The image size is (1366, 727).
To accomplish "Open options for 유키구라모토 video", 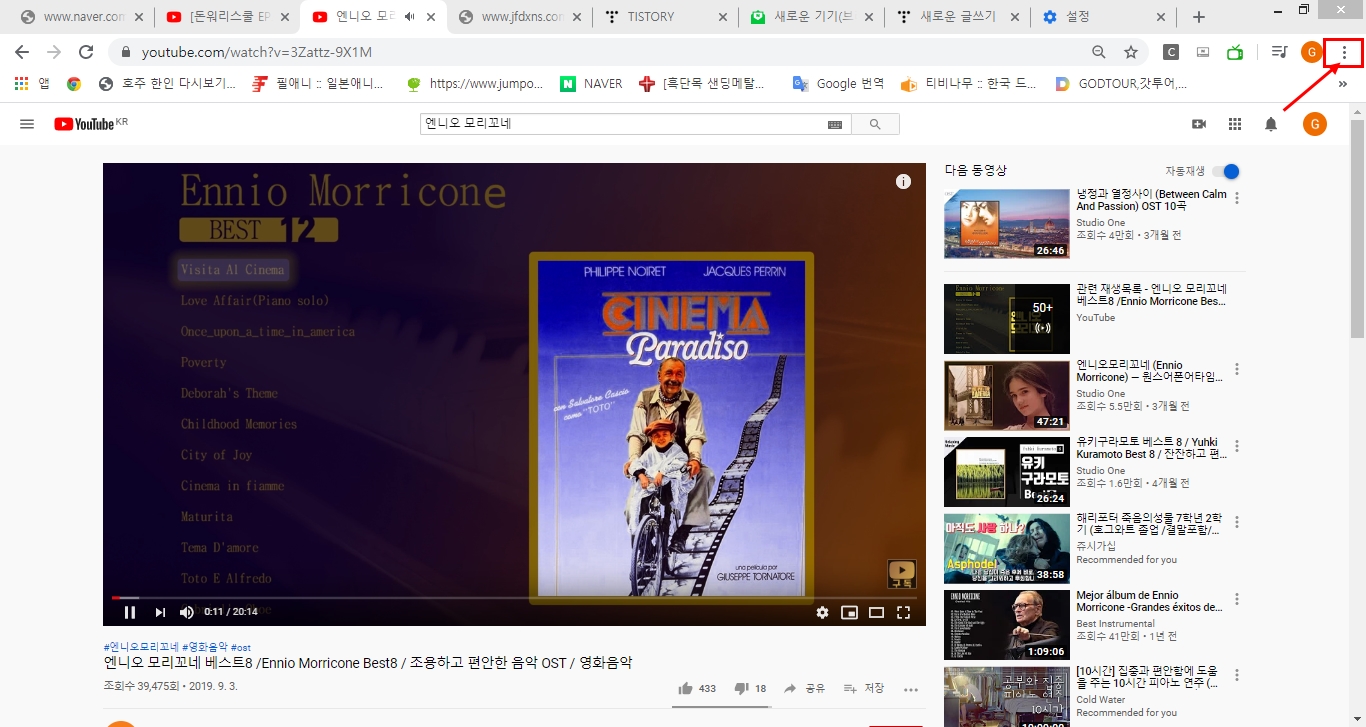I will 1237,446.
